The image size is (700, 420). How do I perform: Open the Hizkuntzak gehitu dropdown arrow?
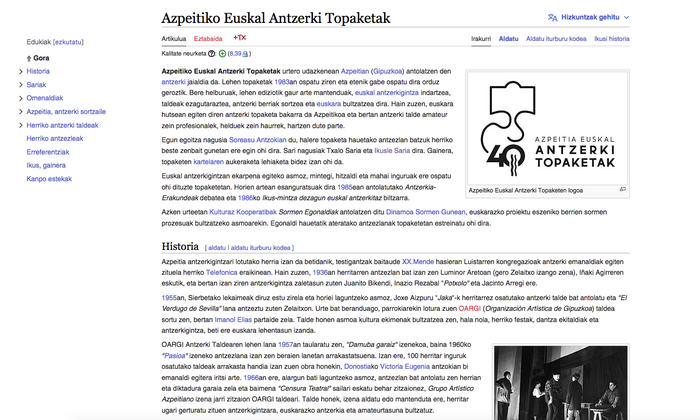pos(626,17)
